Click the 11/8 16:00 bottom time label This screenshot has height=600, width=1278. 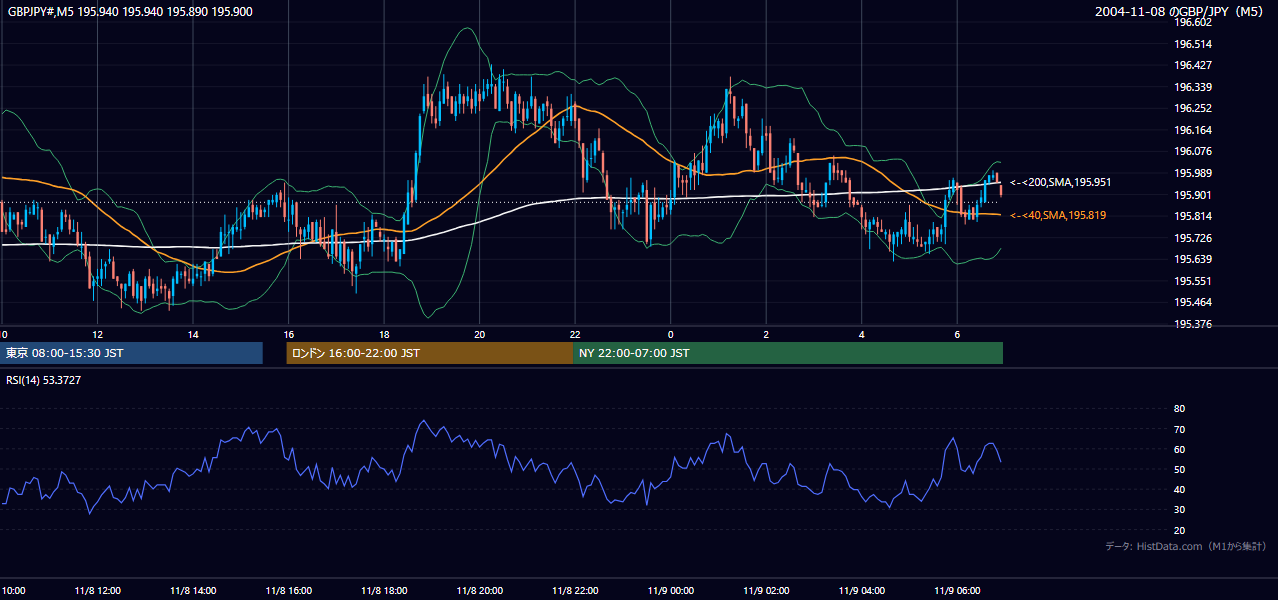click(x=288, y=591)
